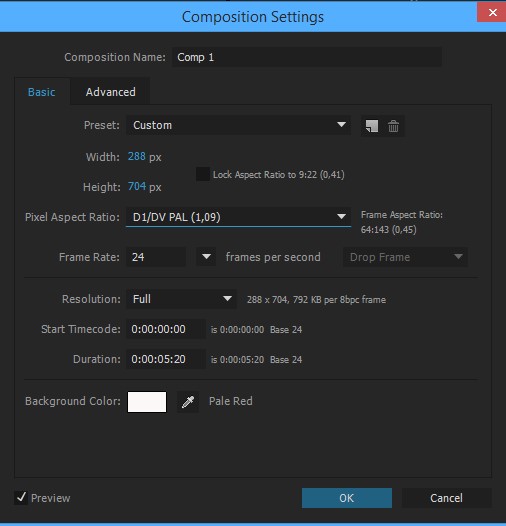
Task: Delete preset with trash icon
Action: coord(393,126)
